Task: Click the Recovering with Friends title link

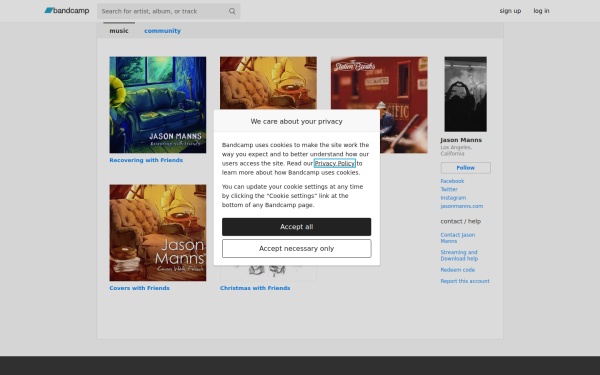Action: [x=146, y=160]
